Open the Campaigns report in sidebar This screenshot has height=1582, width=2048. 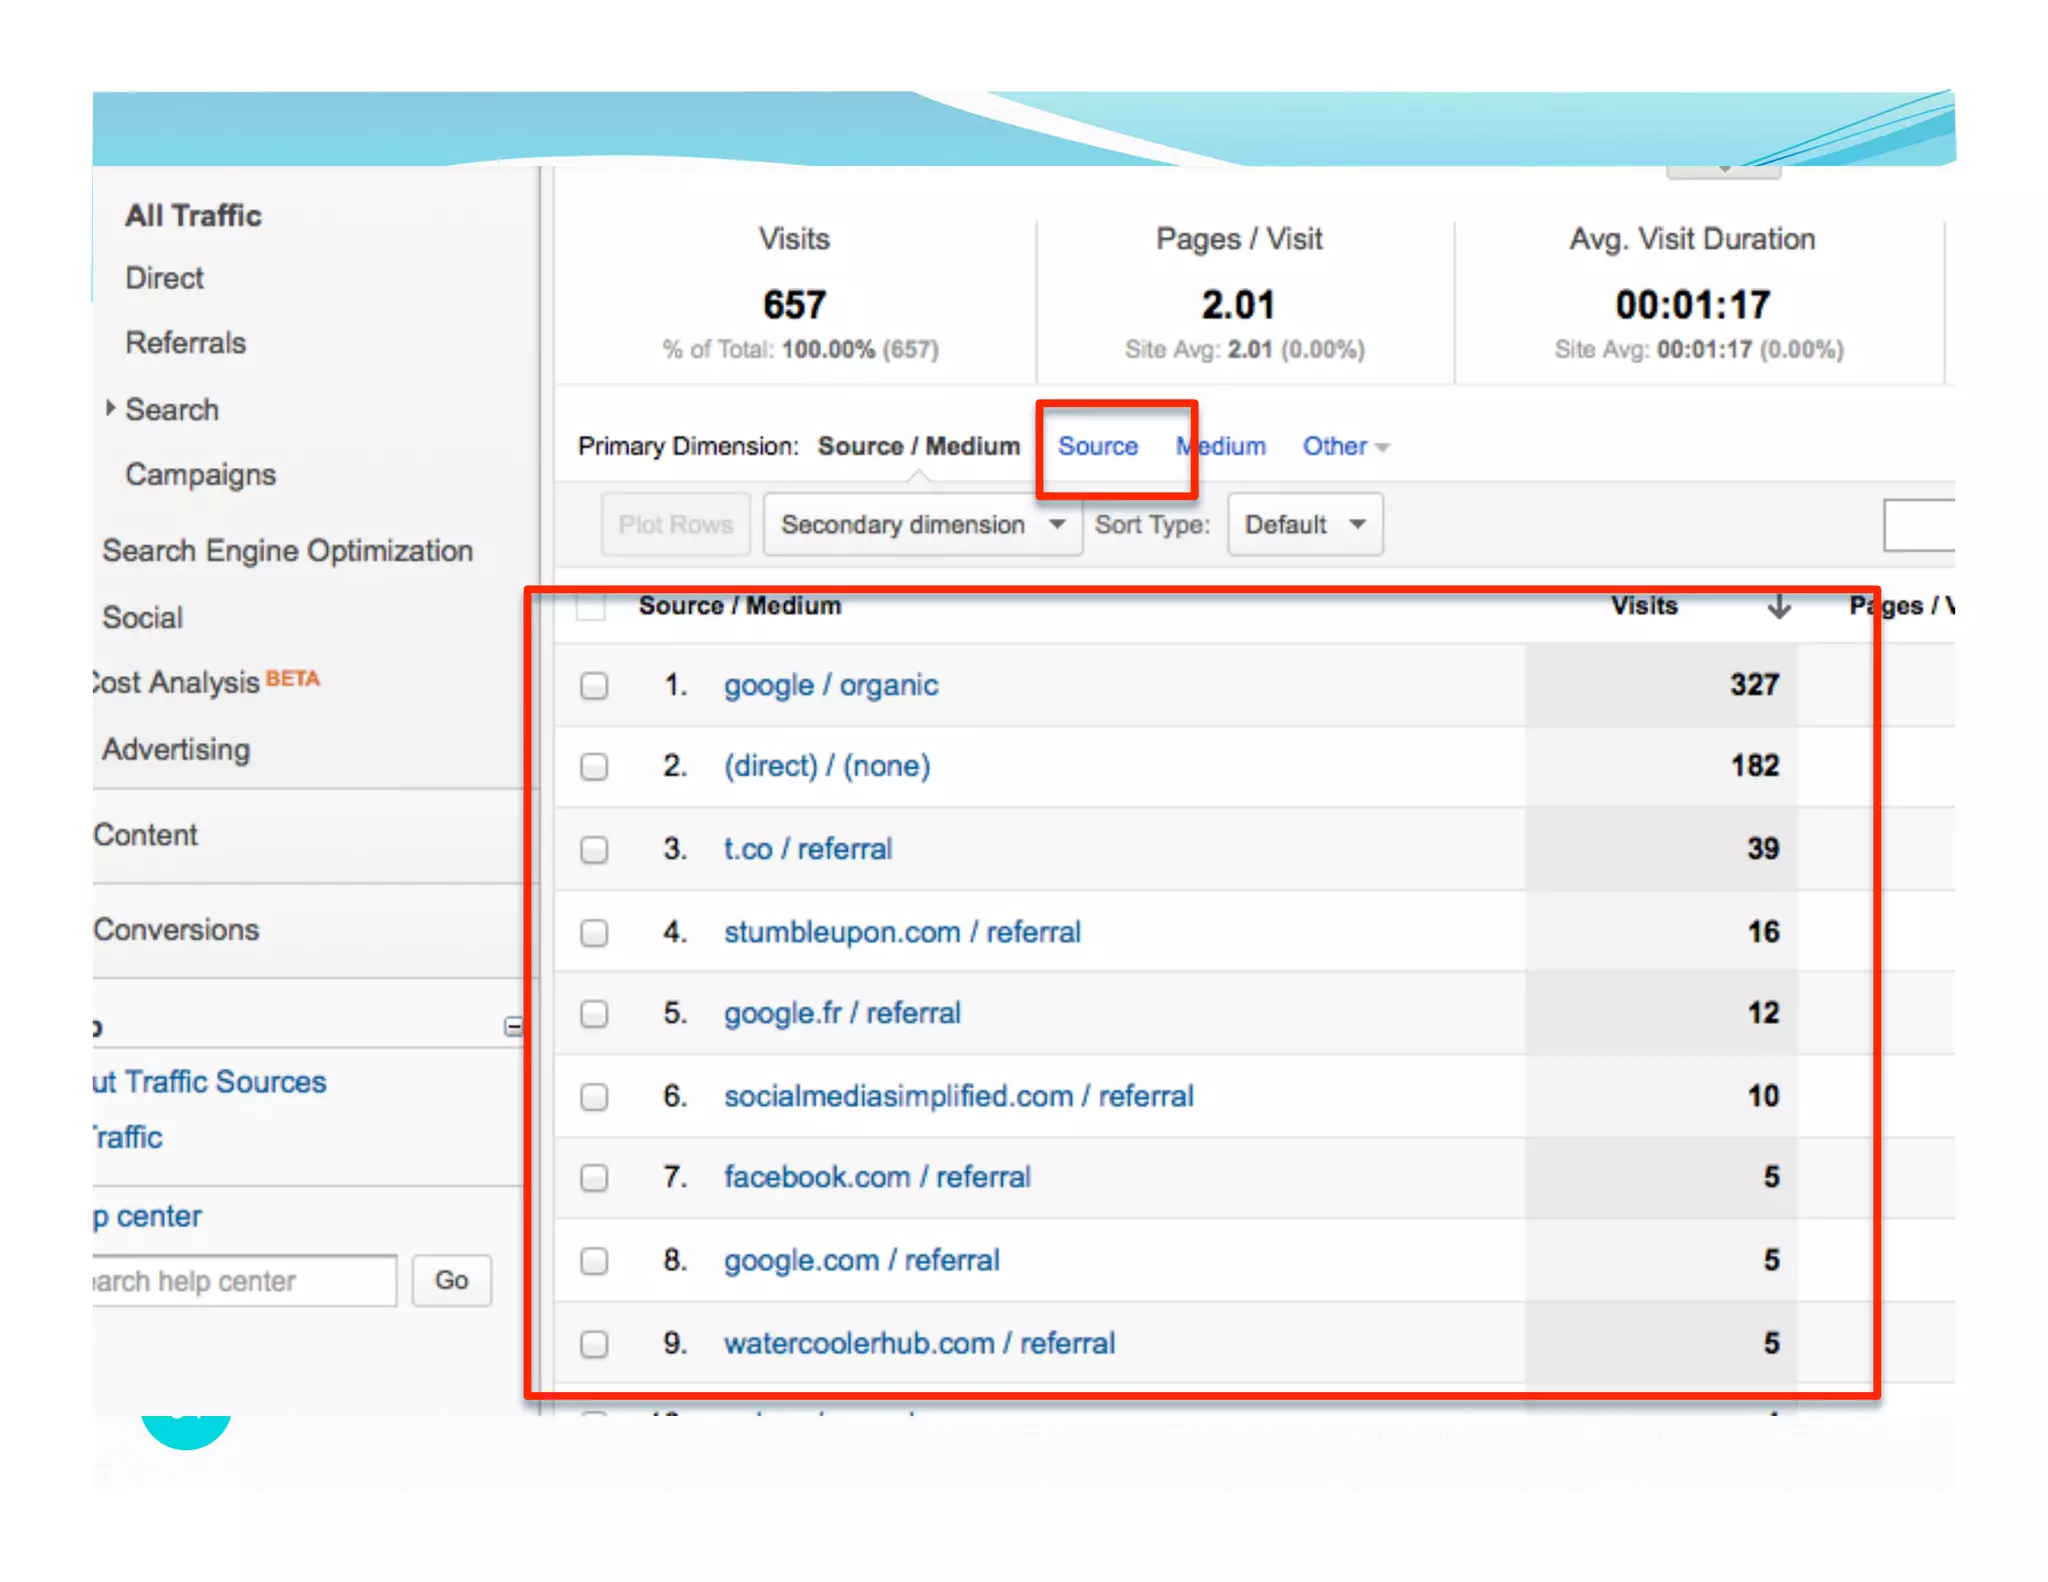[x=200, y=474]
